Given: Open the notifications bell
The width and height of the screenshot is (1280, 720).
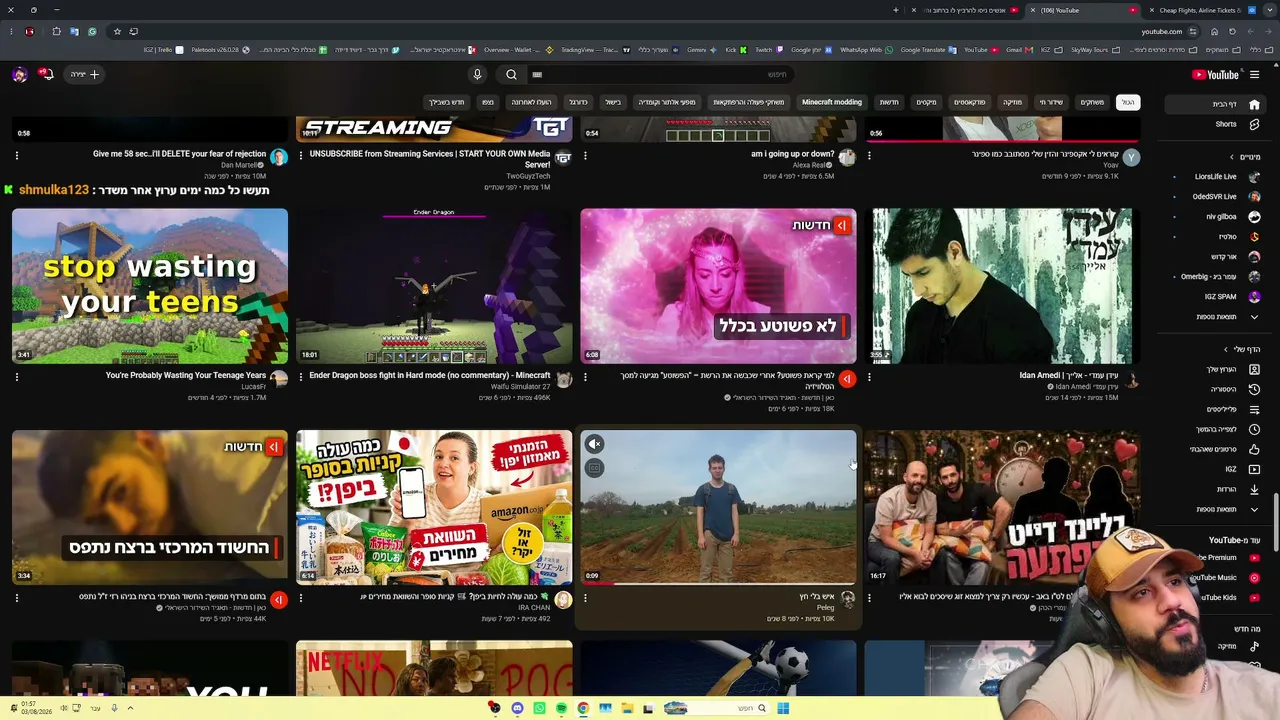Looking at the screenshot, I should click(46, 74).
